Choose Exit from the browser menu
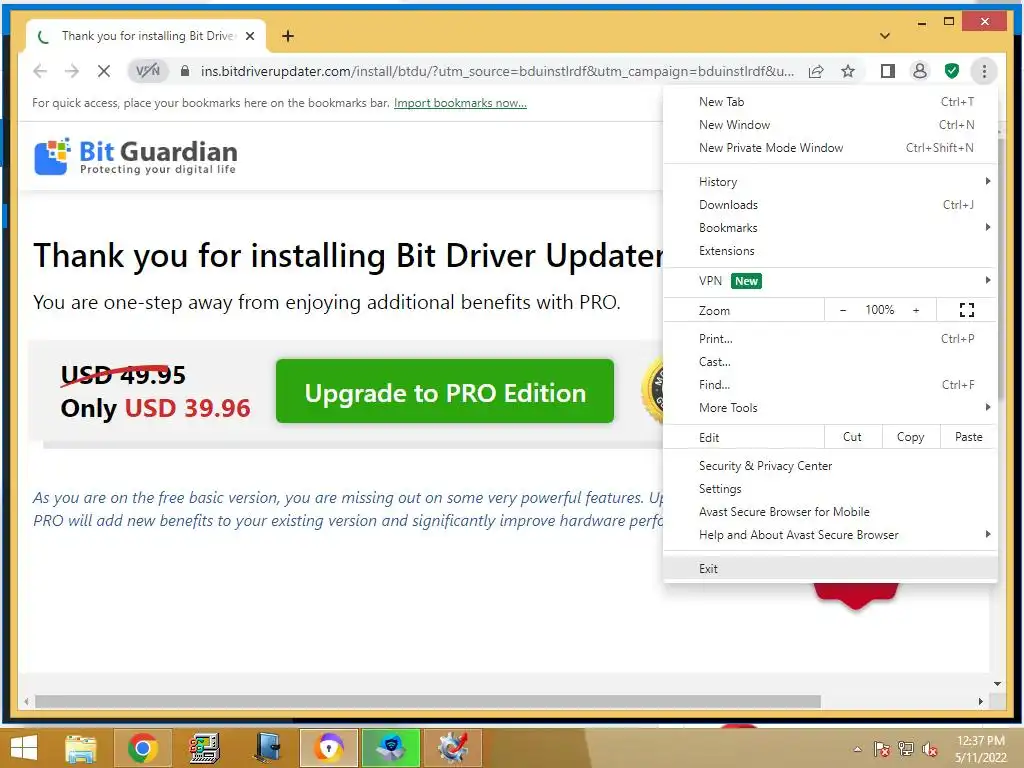Viewport: 1024px width, 768px height. (830, 568)
